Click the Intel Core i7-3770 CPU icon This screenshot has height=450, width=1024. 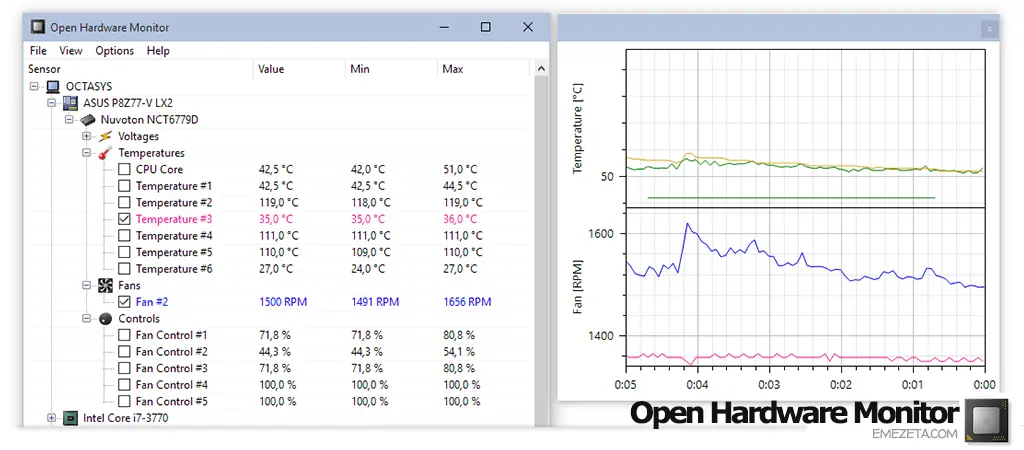71,418
